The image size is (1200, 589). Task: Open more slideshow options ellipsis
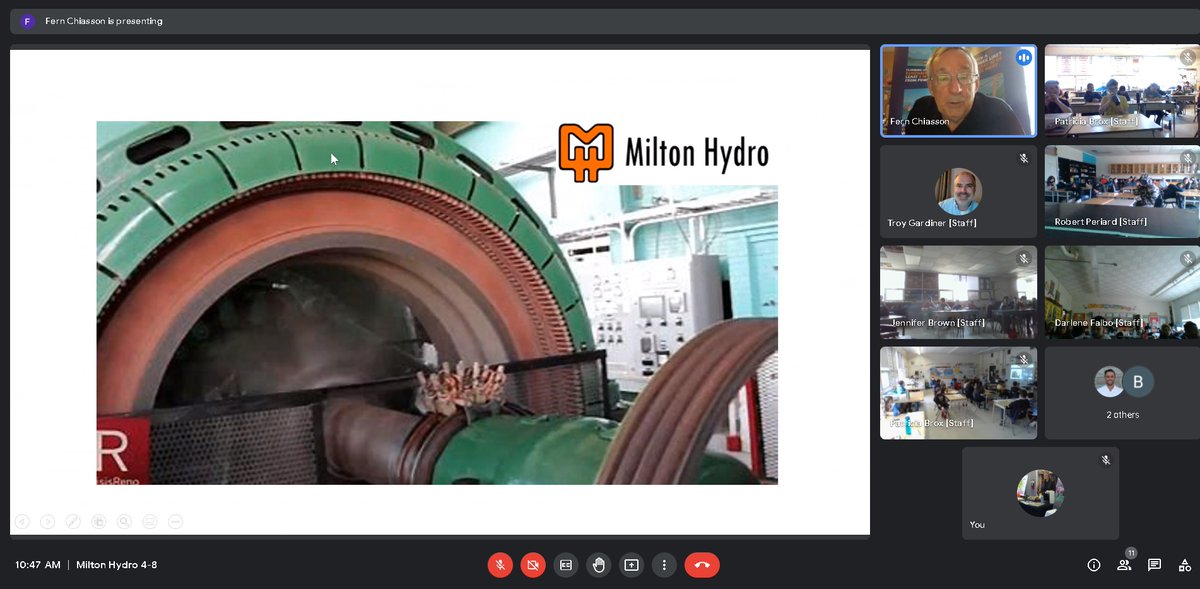[x=176, y=521]
